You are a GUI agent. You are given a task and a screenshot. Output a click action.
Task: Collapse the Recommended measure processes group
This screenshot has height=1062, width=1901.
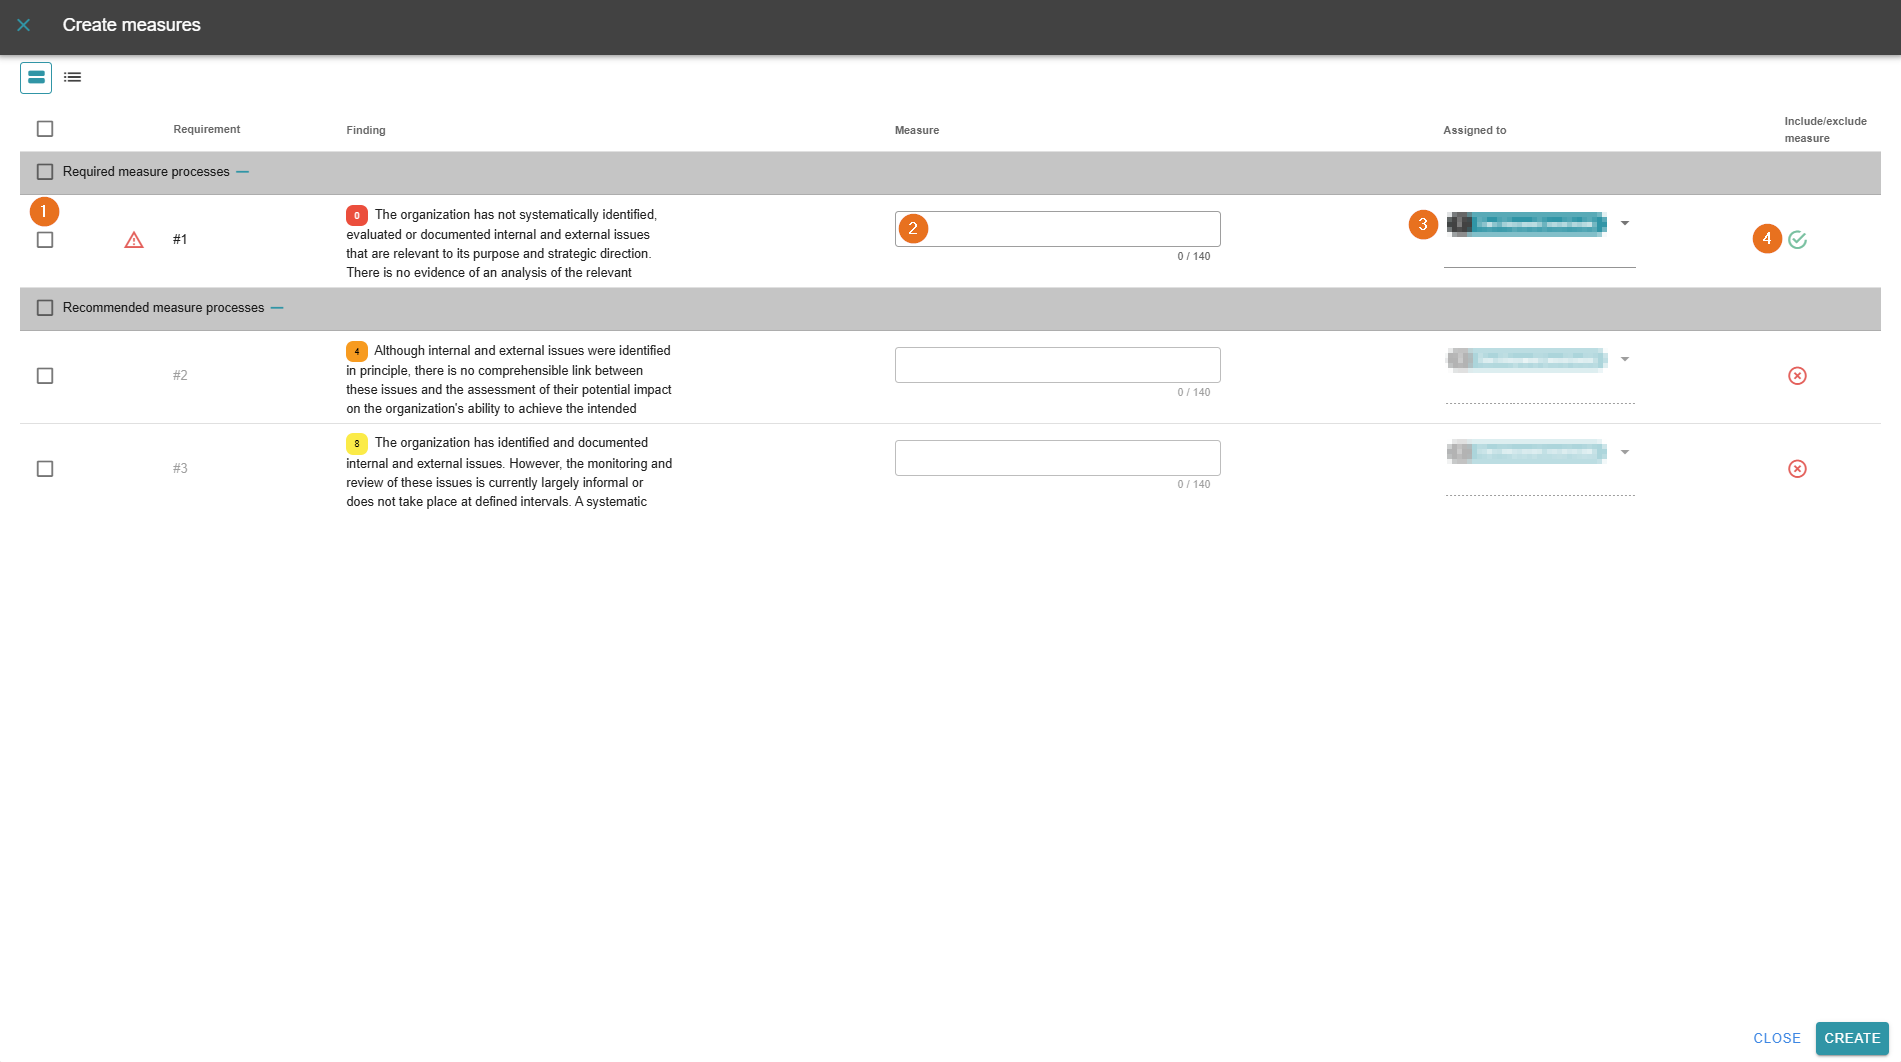pos(278,308)
